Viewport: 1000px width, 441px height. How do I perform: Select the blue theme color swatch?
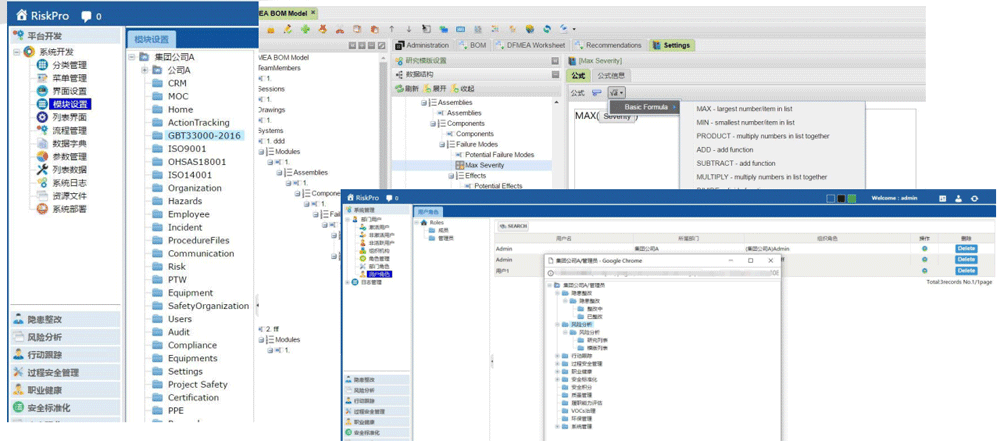(831, 198)
